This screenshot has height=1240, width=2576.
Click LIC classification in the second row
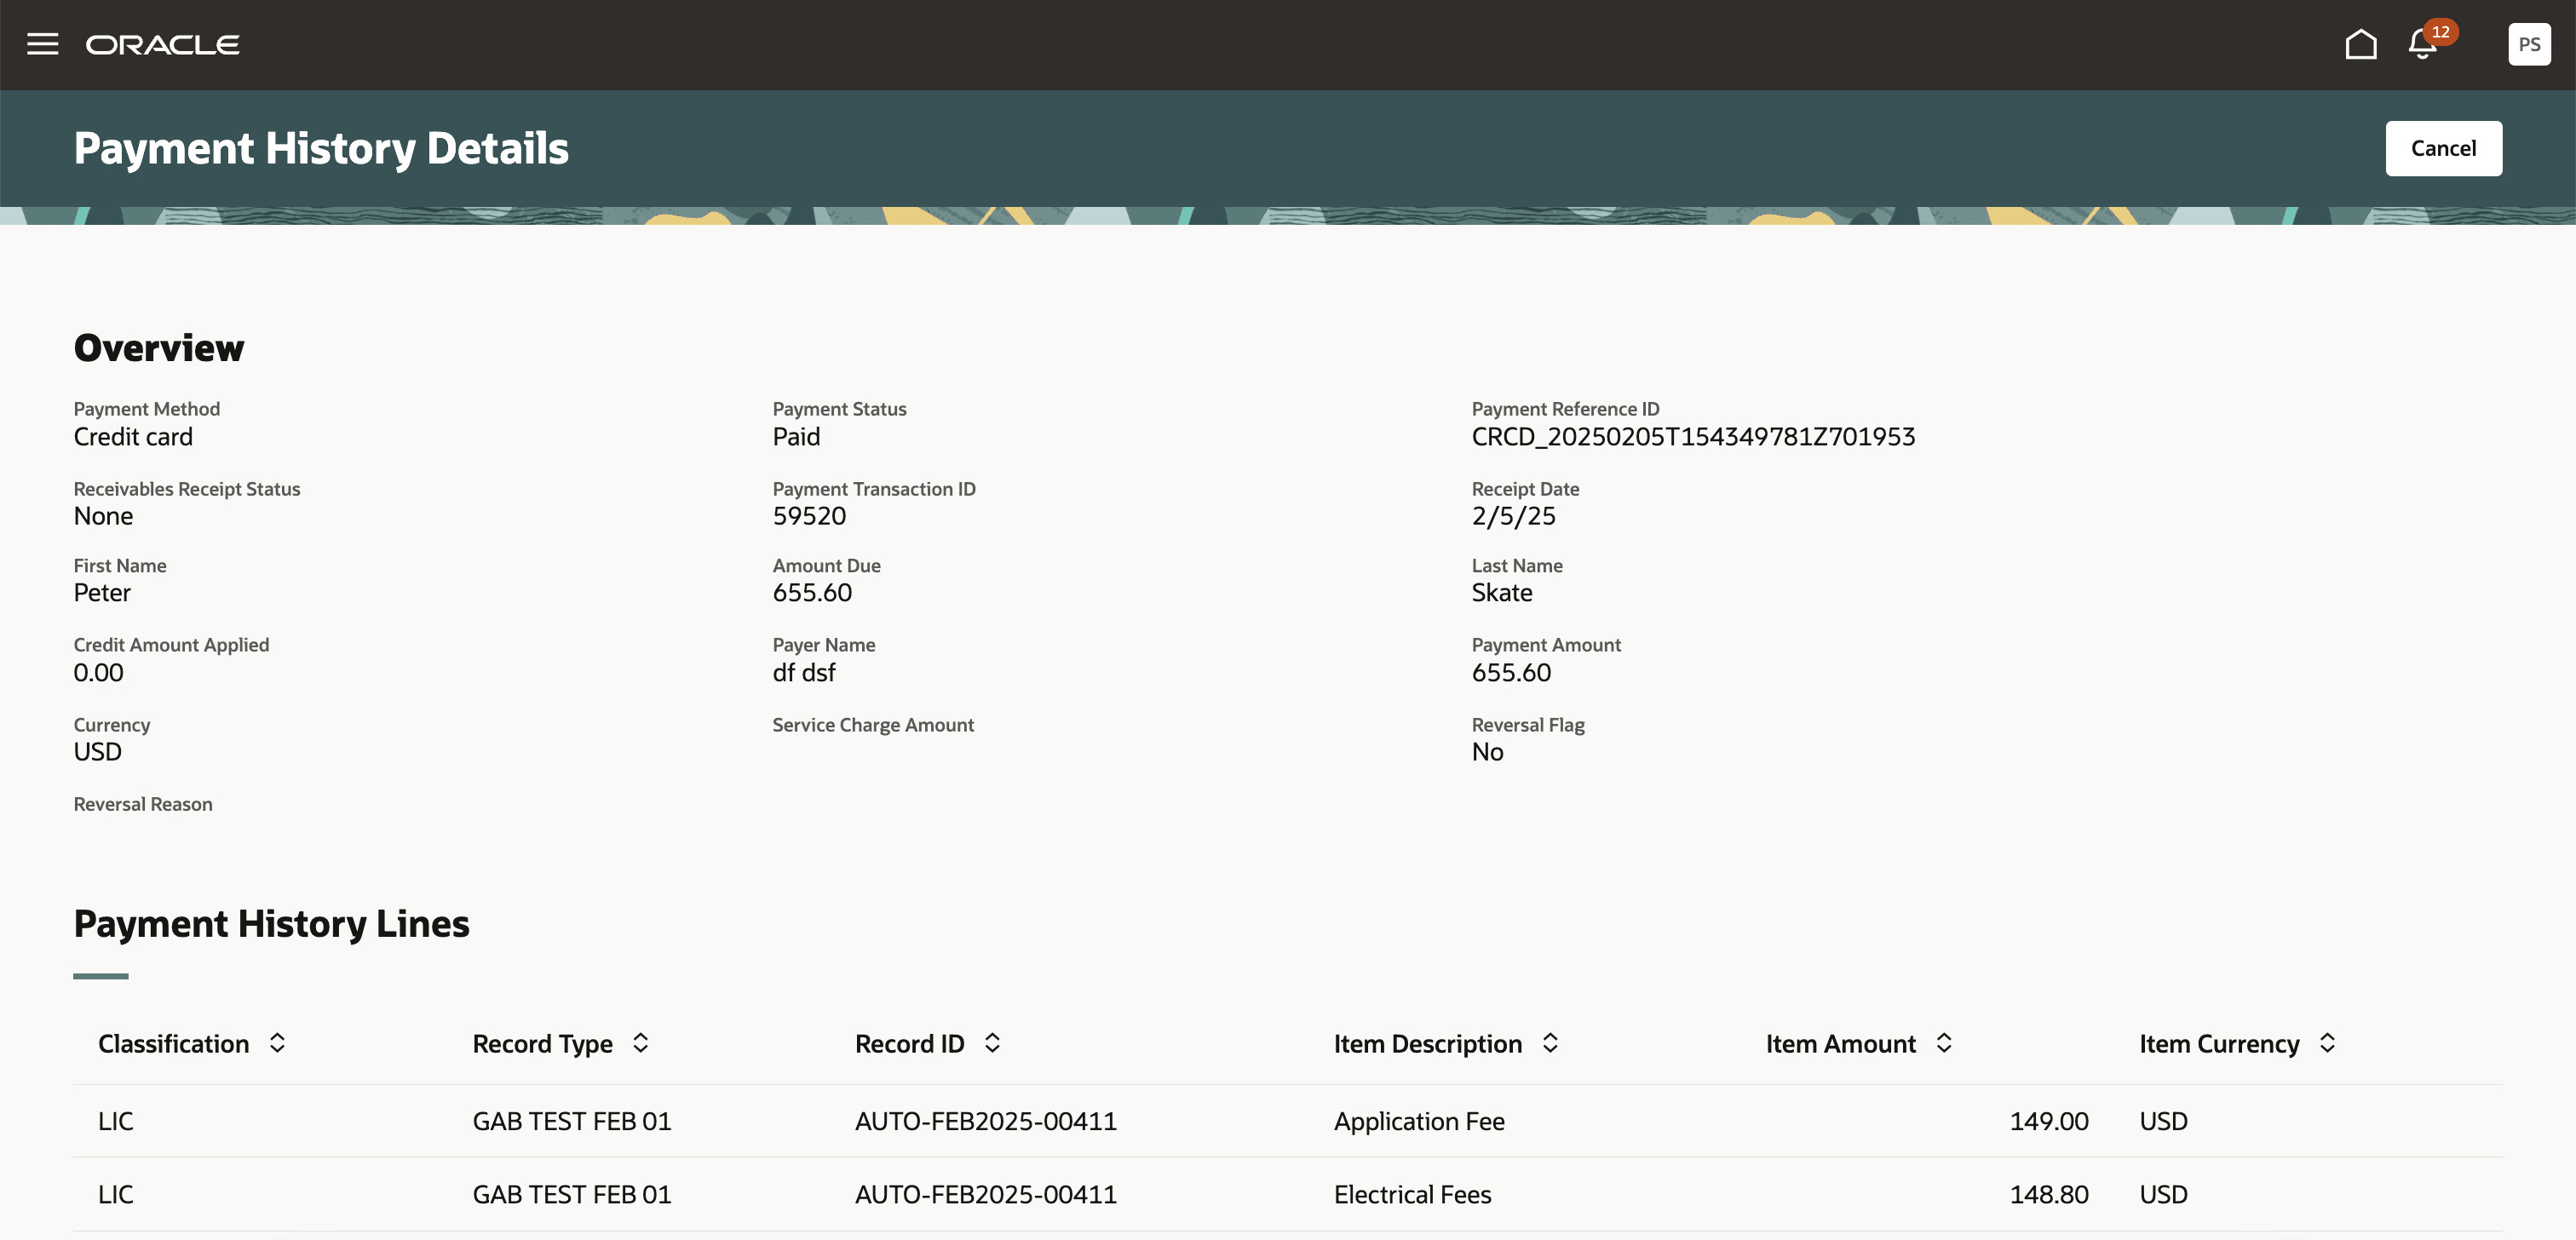click(x=115, y=1194)
